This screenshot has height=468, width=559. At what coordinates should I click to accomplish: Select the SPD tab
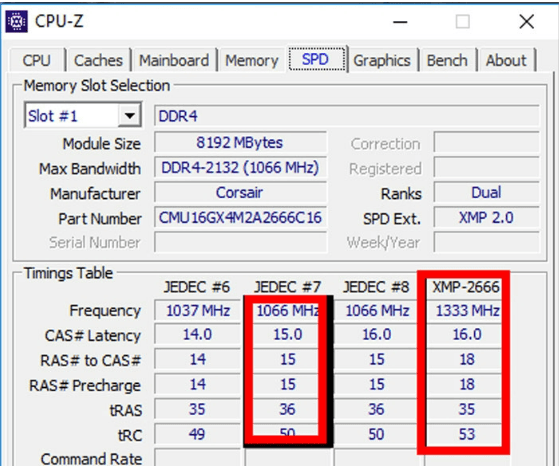click(x=316, y=59)
